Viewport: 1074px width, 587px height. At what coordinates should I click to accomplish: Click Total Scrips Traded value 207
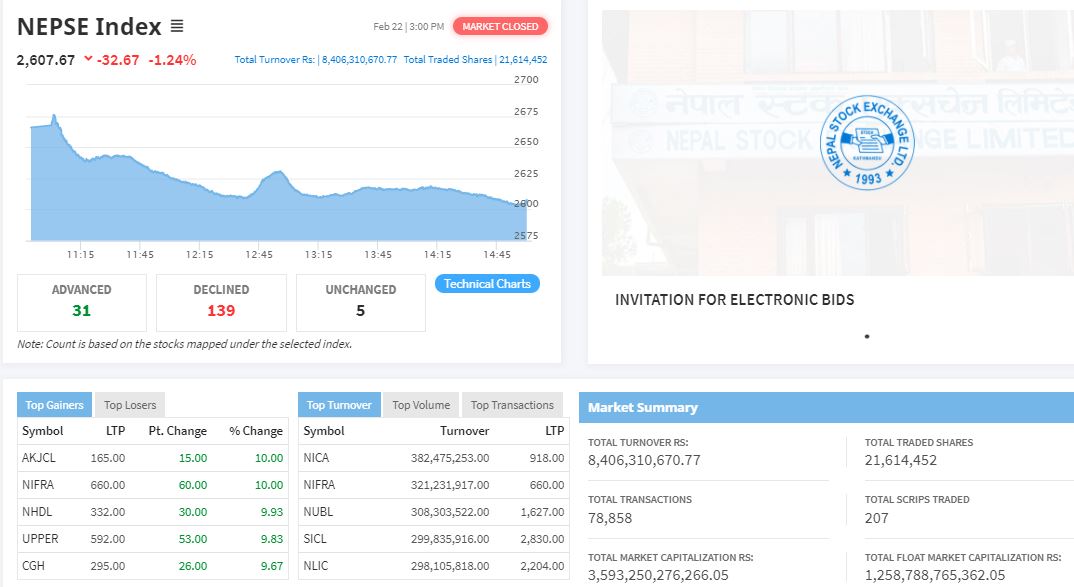876,518
